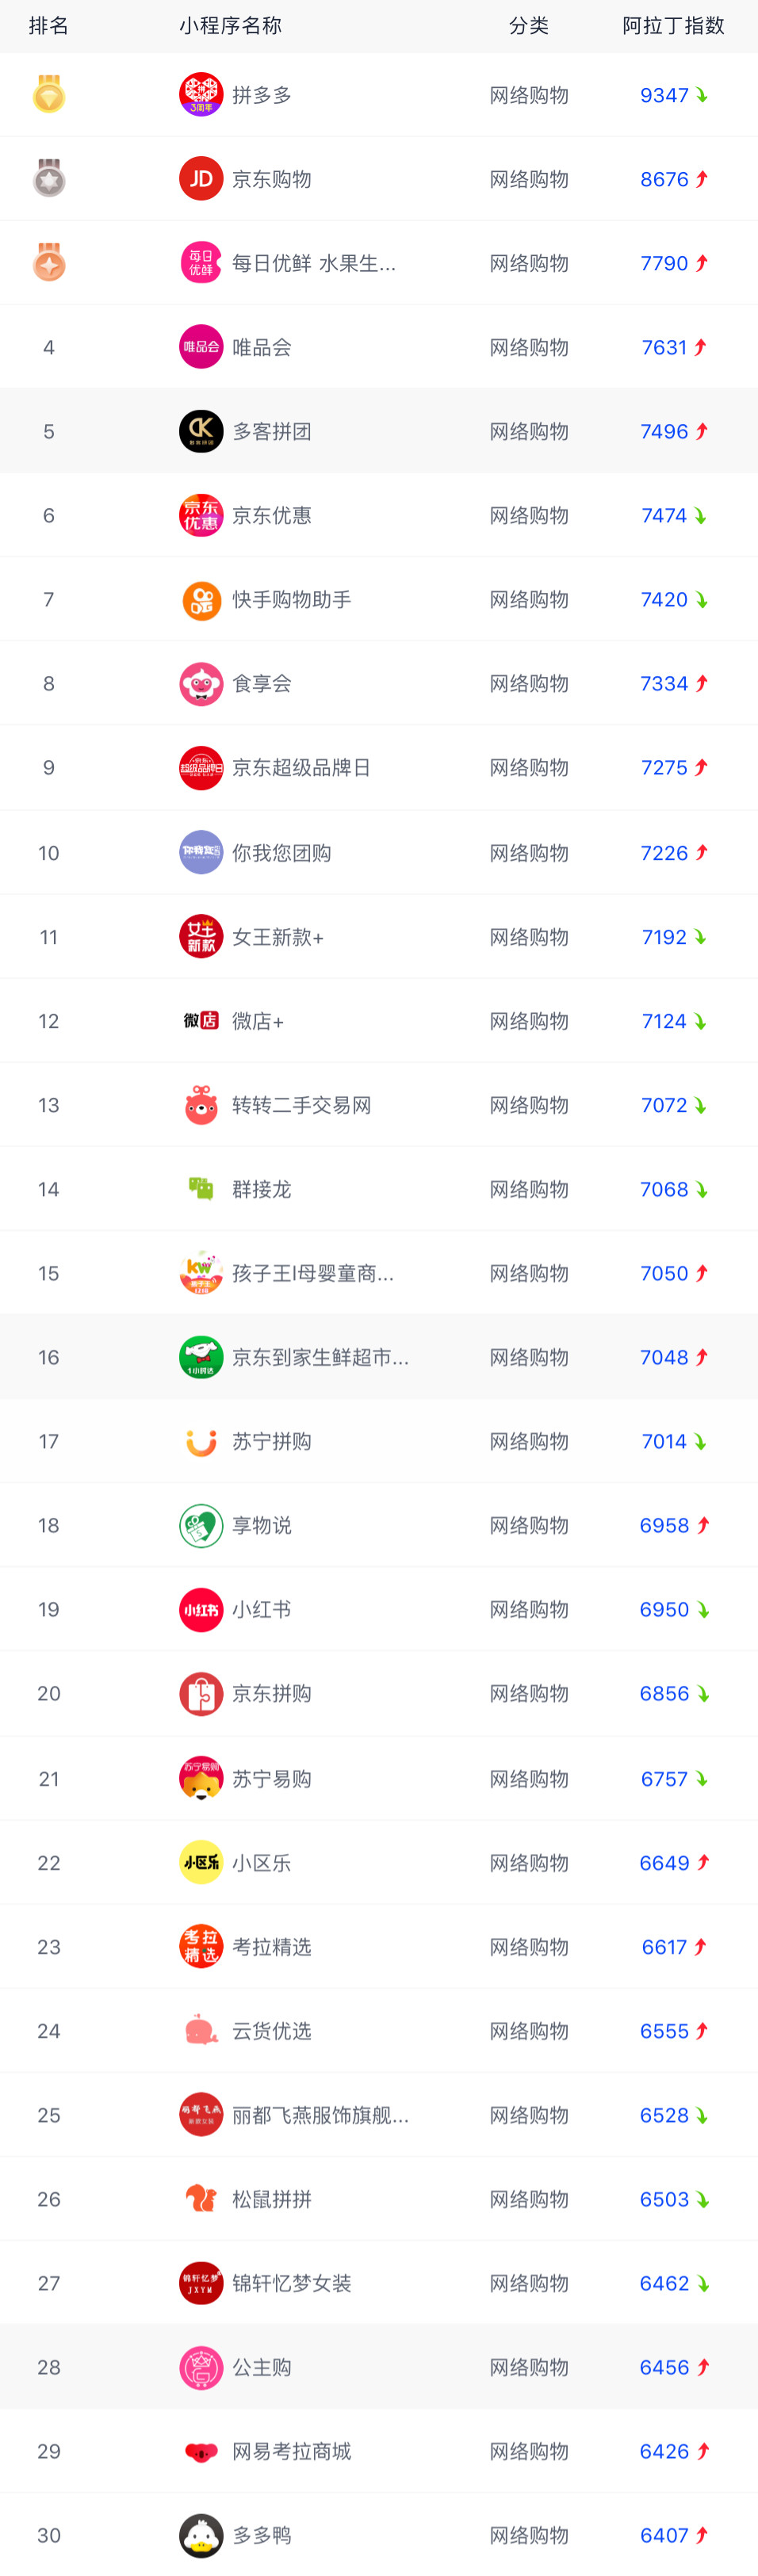Click index value 9347 for 拼多多
The image size is (758, 2576).
click(x=664, y=95)
